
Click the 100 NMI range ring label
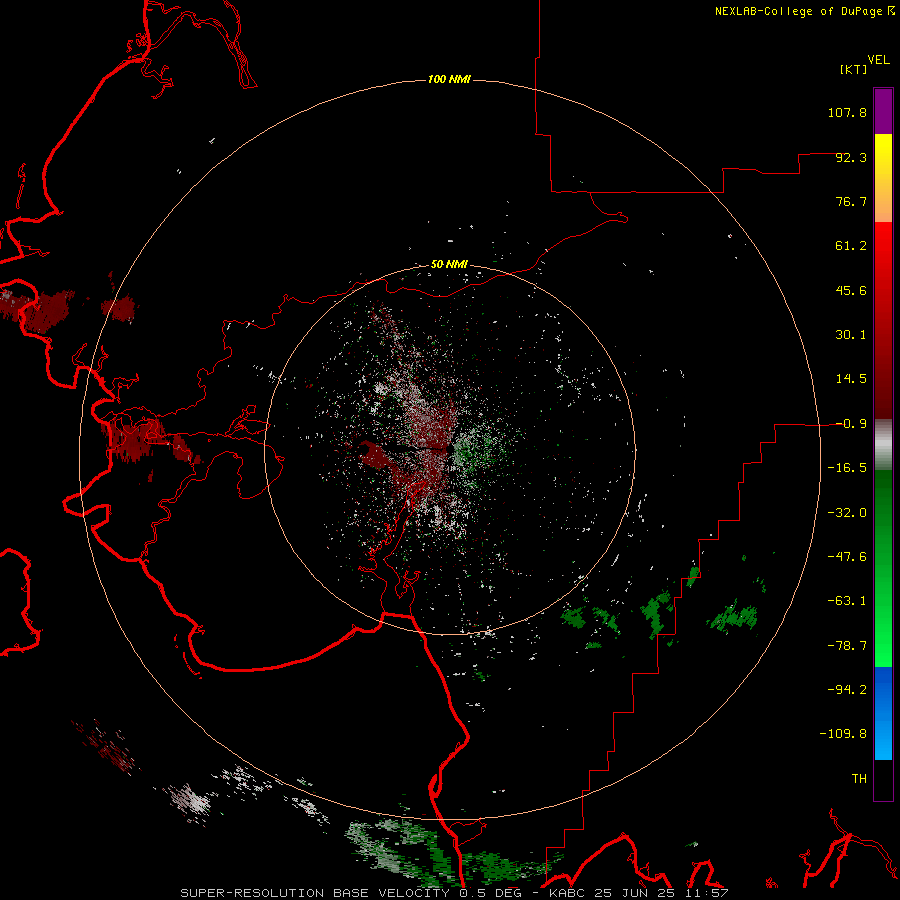point(449,79)
